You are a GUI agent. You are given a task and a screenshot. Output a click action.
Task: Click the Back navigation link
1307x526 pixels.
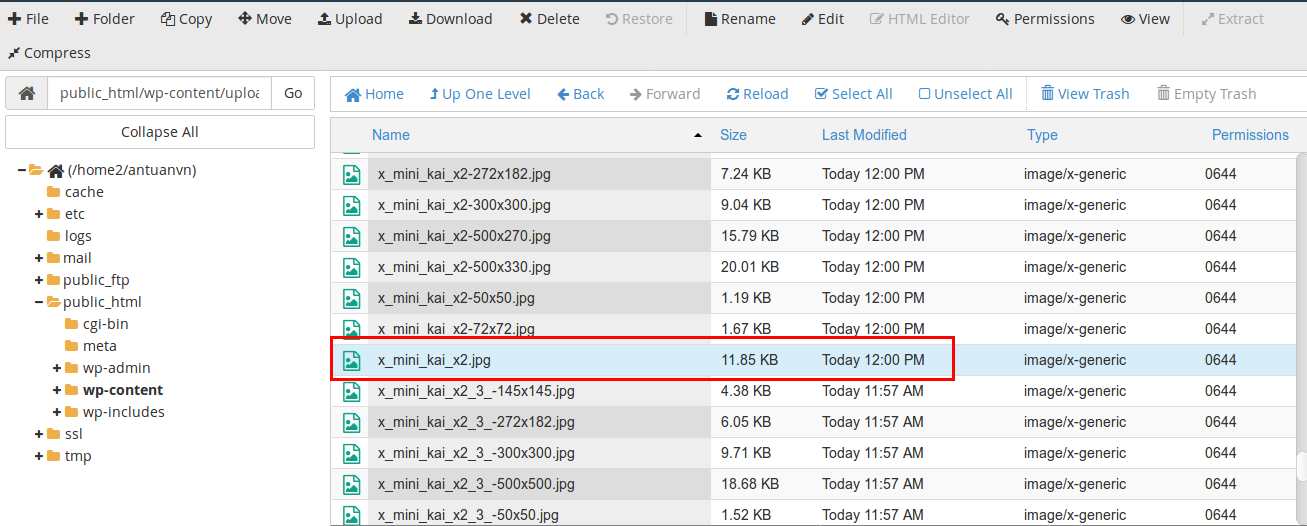click(x=580, y=94)
